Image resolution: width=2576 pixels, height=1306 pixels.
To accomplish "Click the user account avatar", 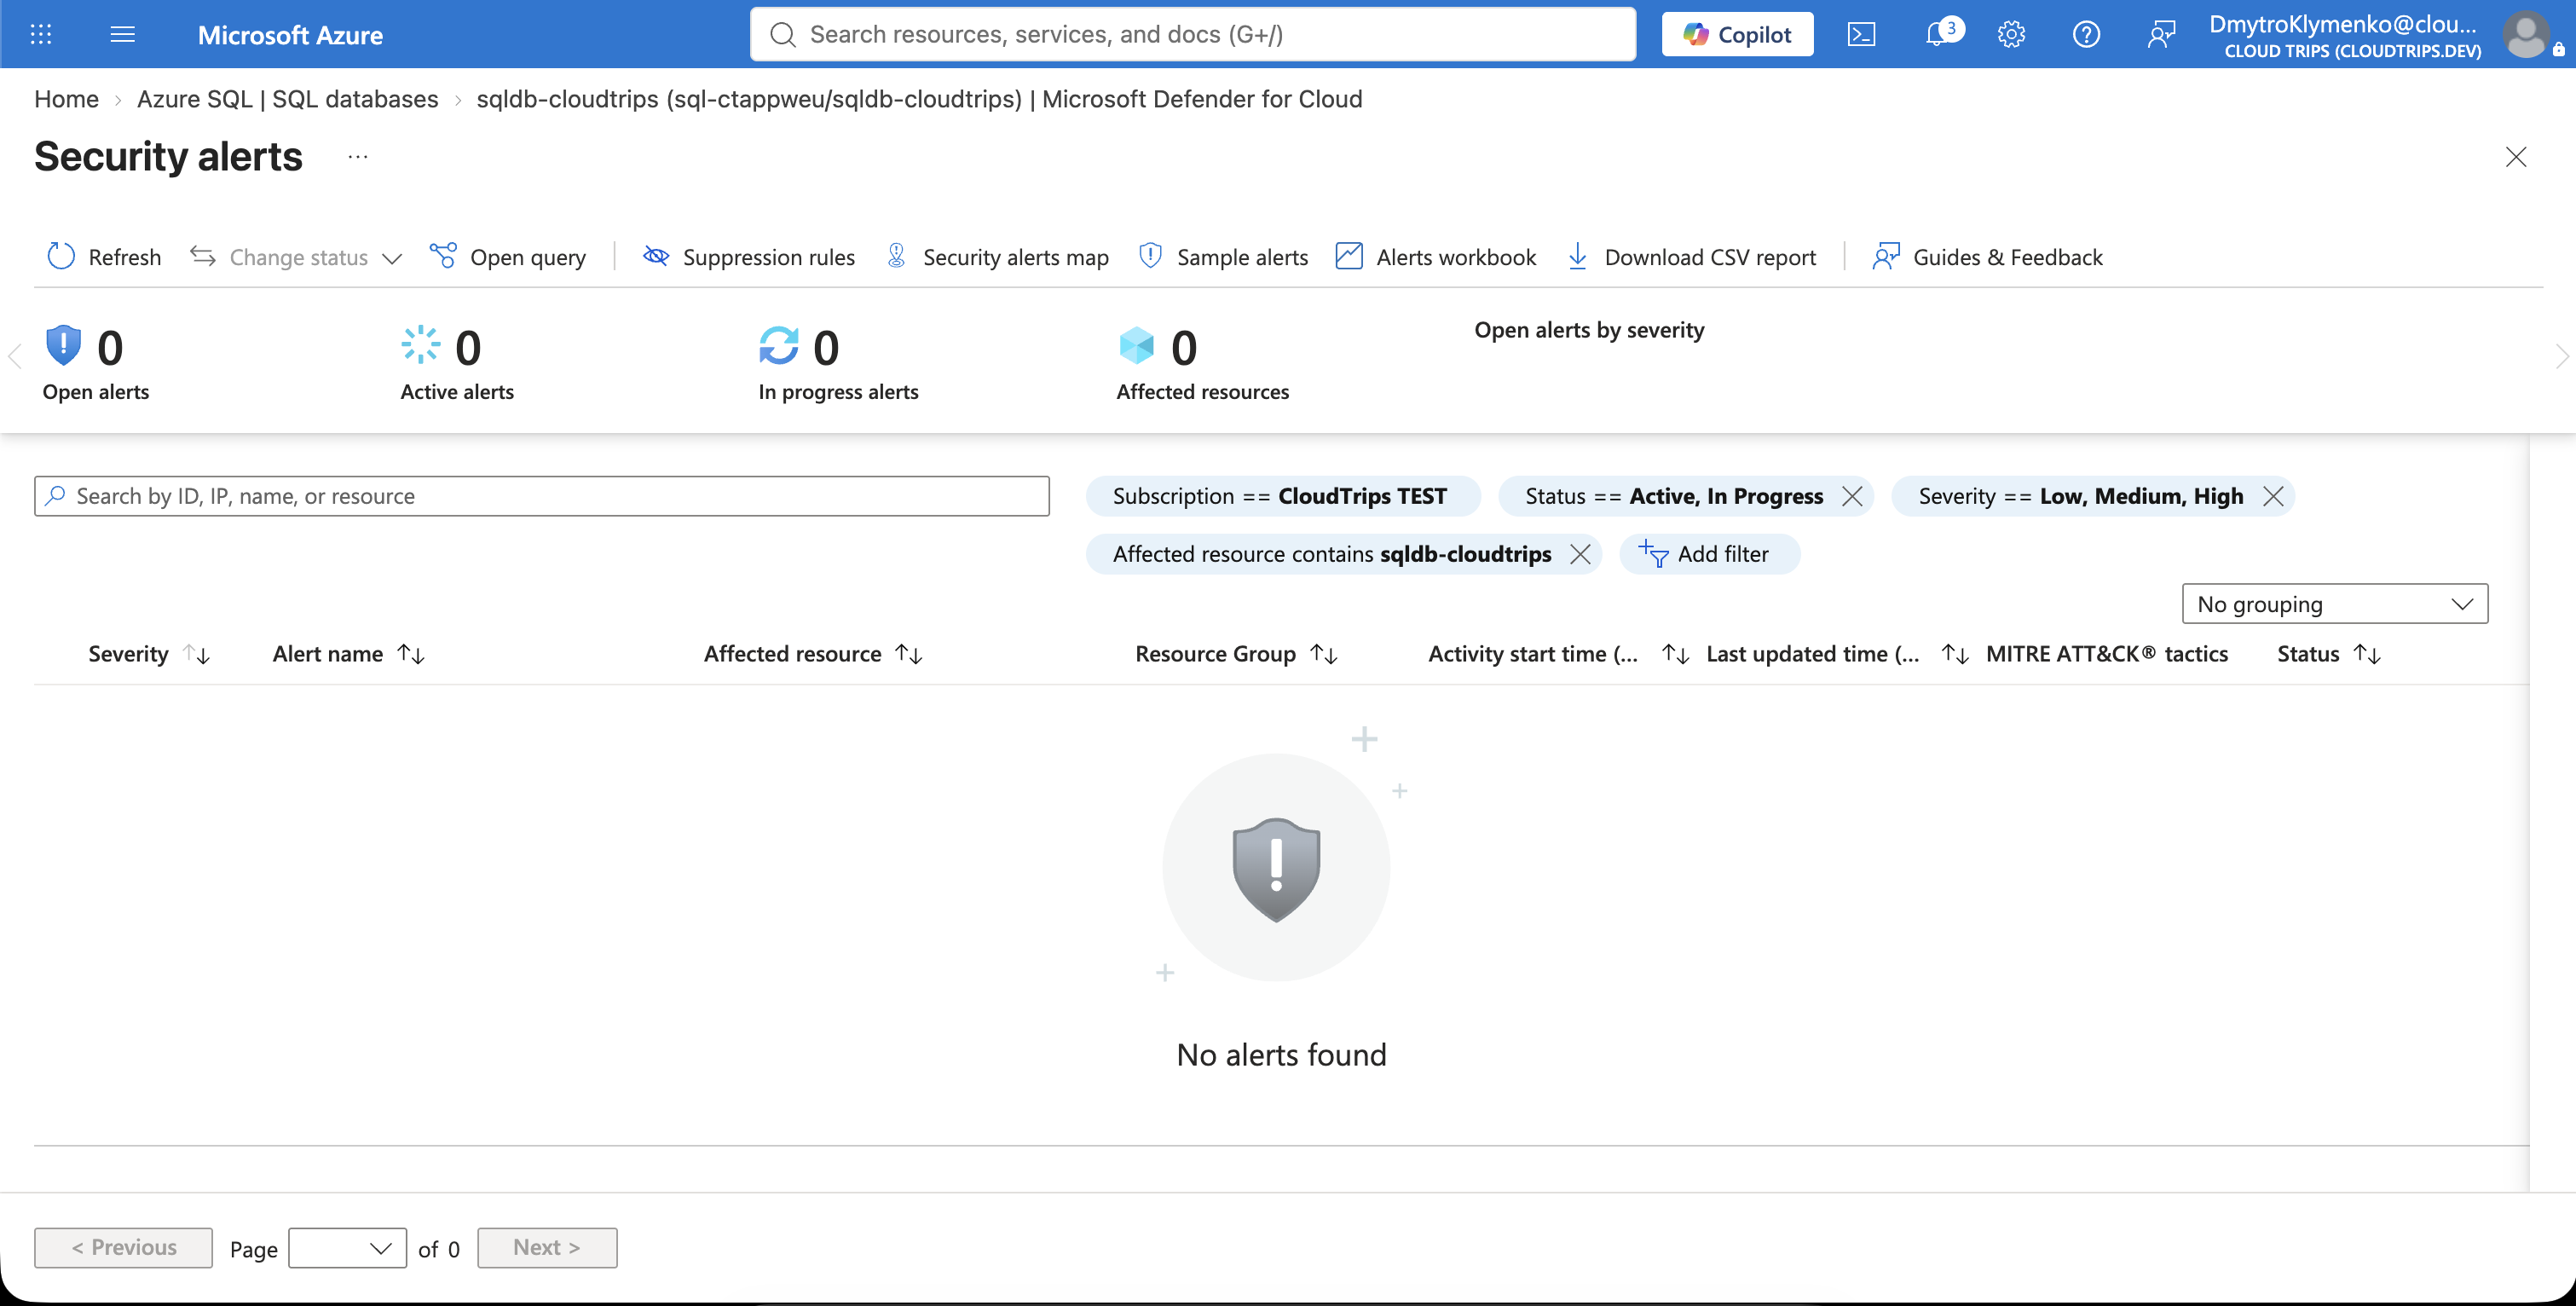I will [2525, 34].
